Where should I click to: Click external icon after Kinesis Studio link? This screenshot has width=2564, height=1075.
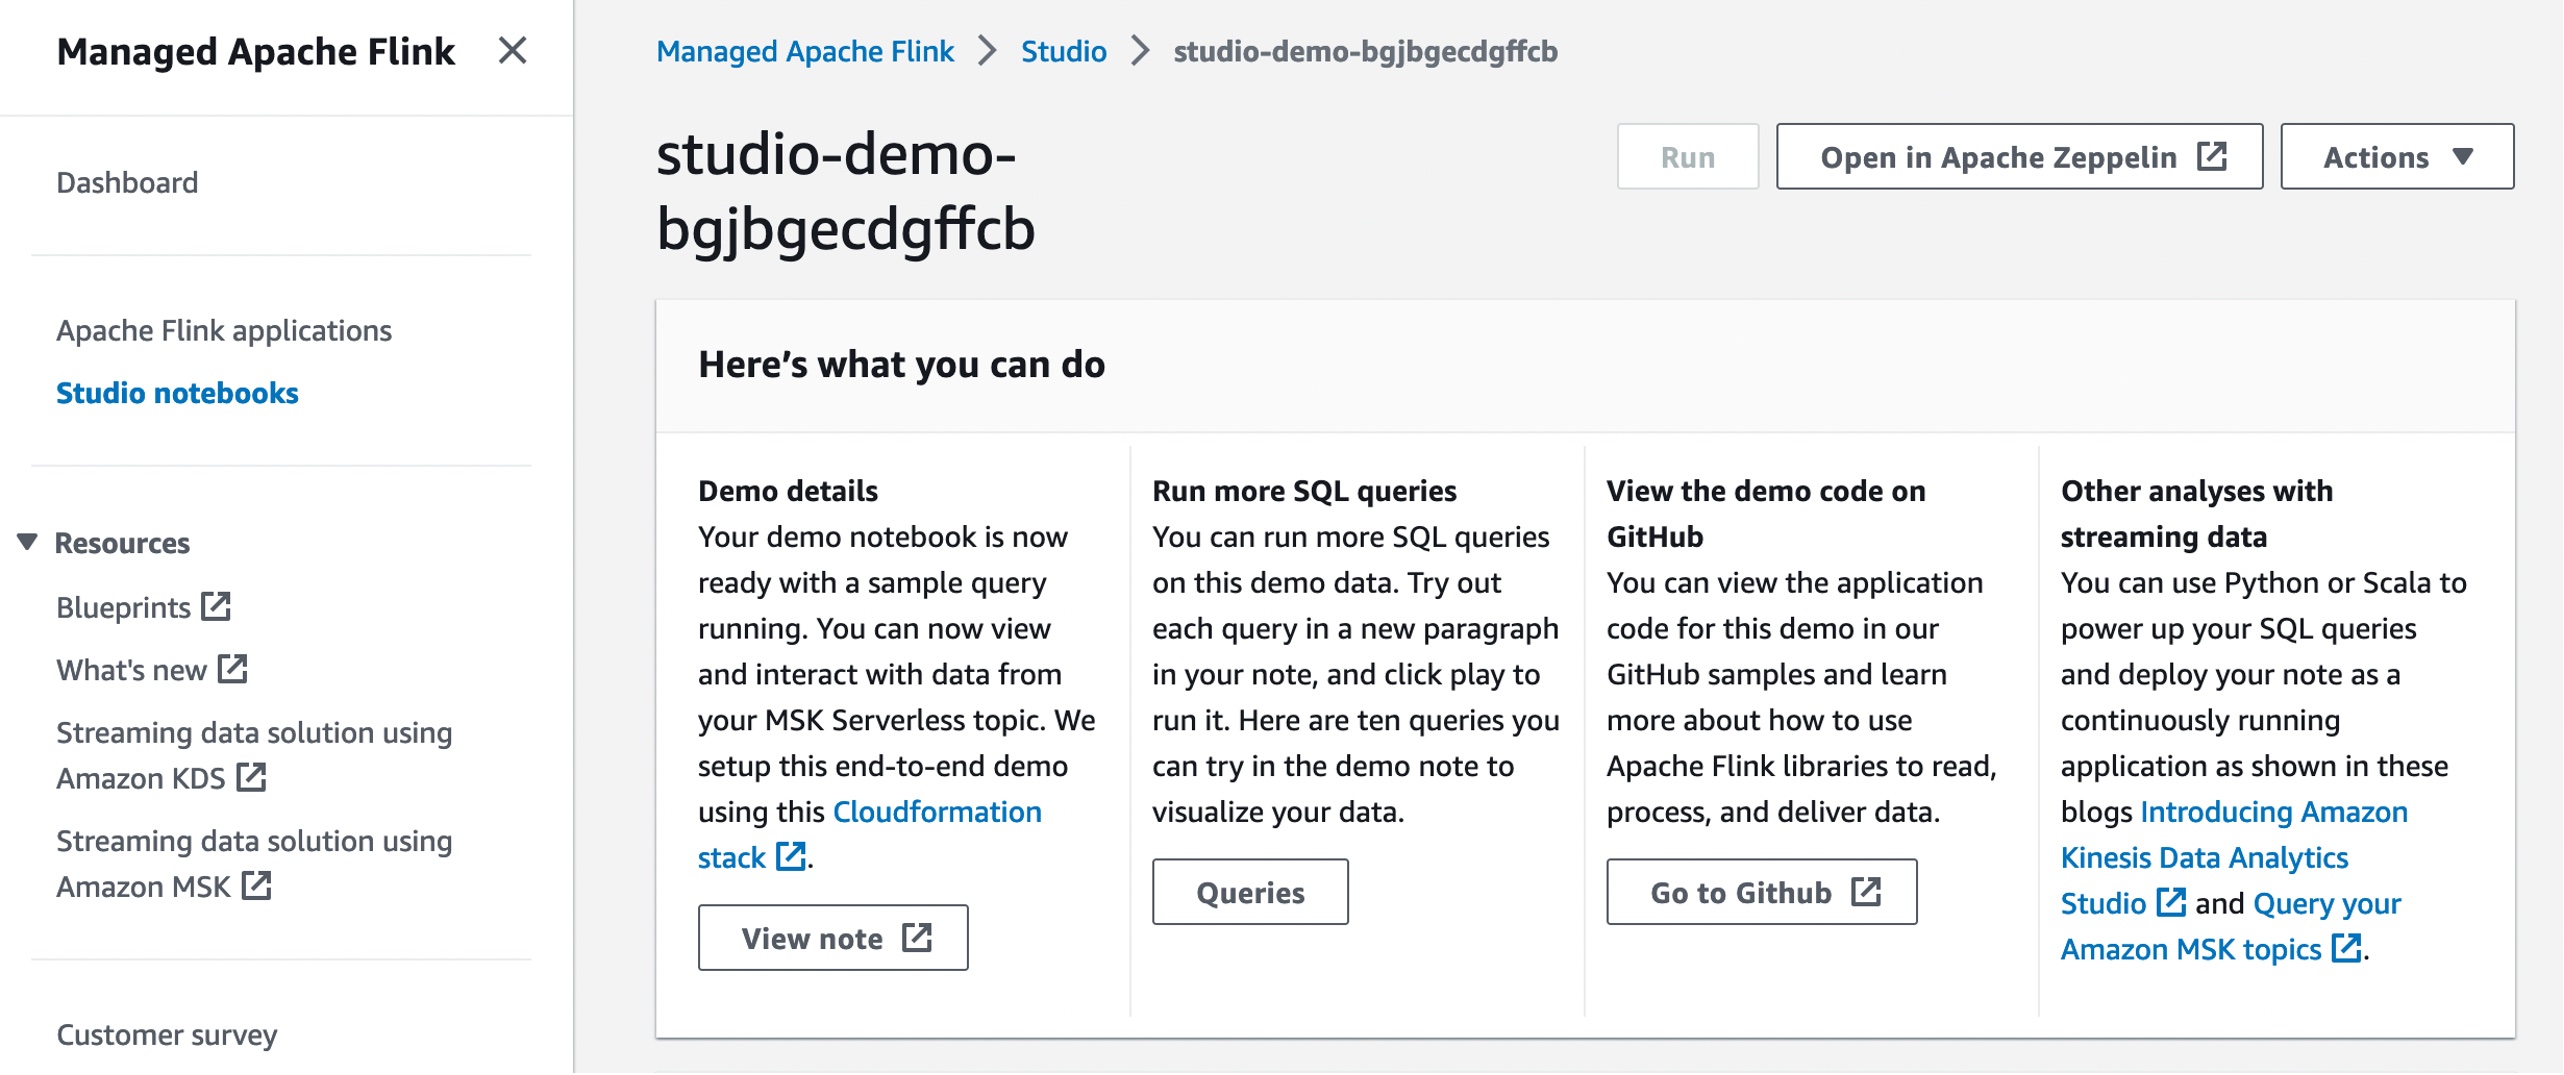click(2171, 903)
